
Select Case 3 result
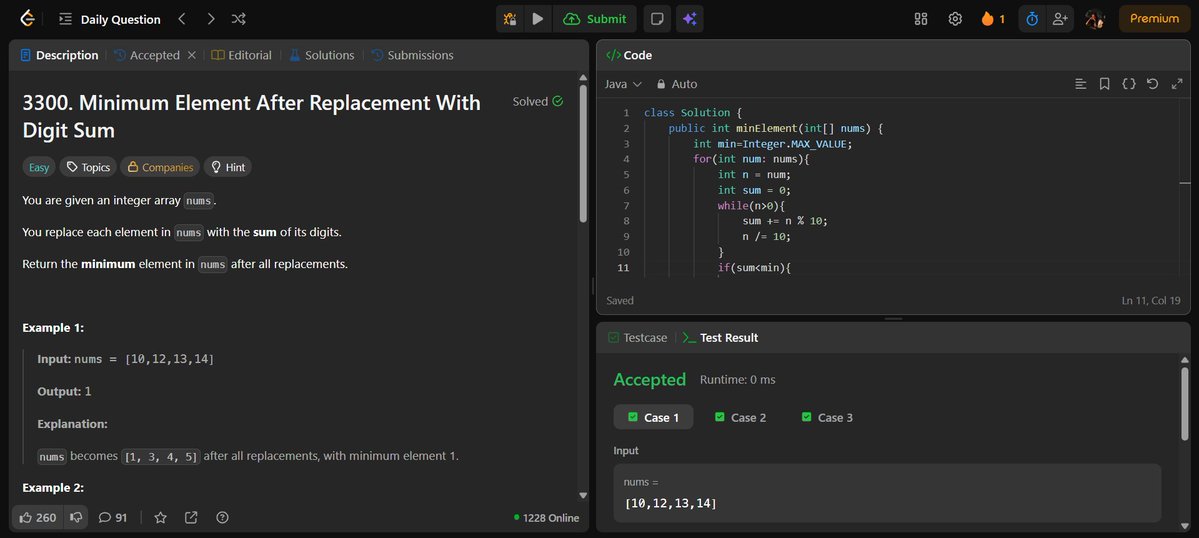tap(827, 417)
